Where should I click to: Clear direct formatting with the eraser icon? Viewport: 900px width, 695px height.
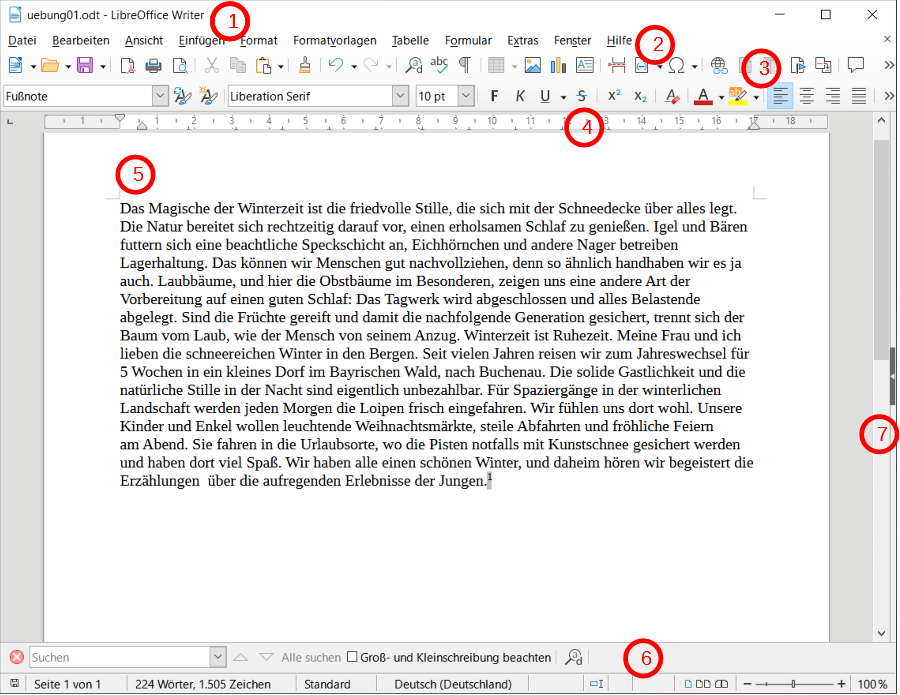click(x=672, y=96)
